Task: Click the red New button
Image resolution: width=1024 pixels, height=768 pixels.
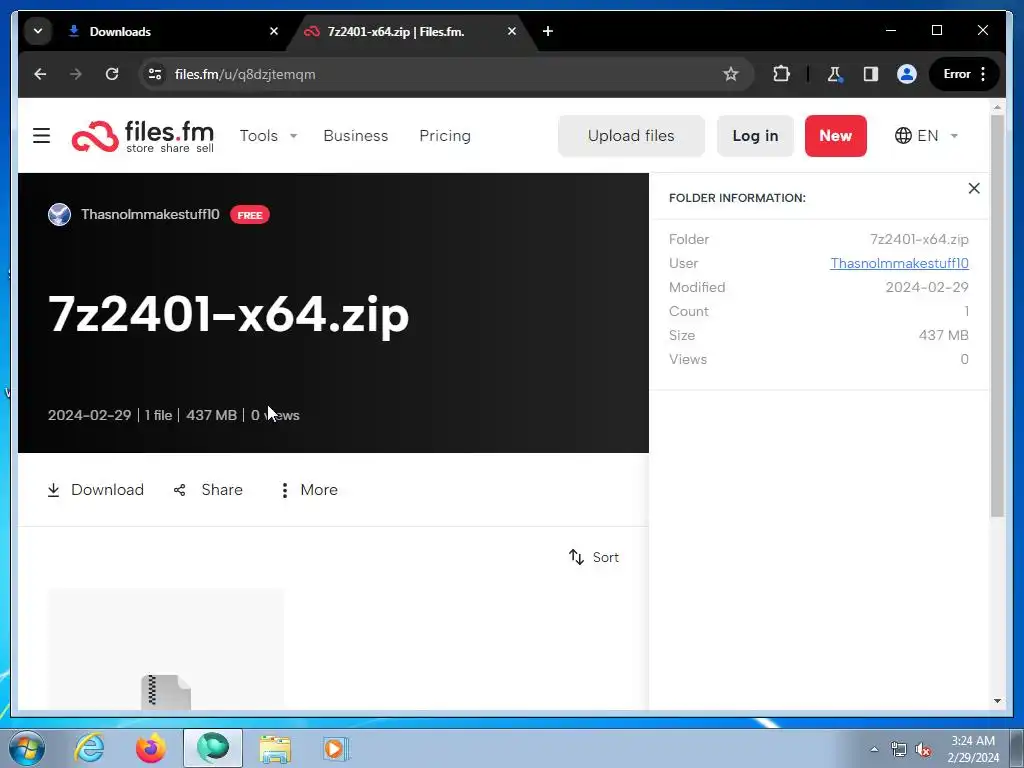Action: (835, 136)
